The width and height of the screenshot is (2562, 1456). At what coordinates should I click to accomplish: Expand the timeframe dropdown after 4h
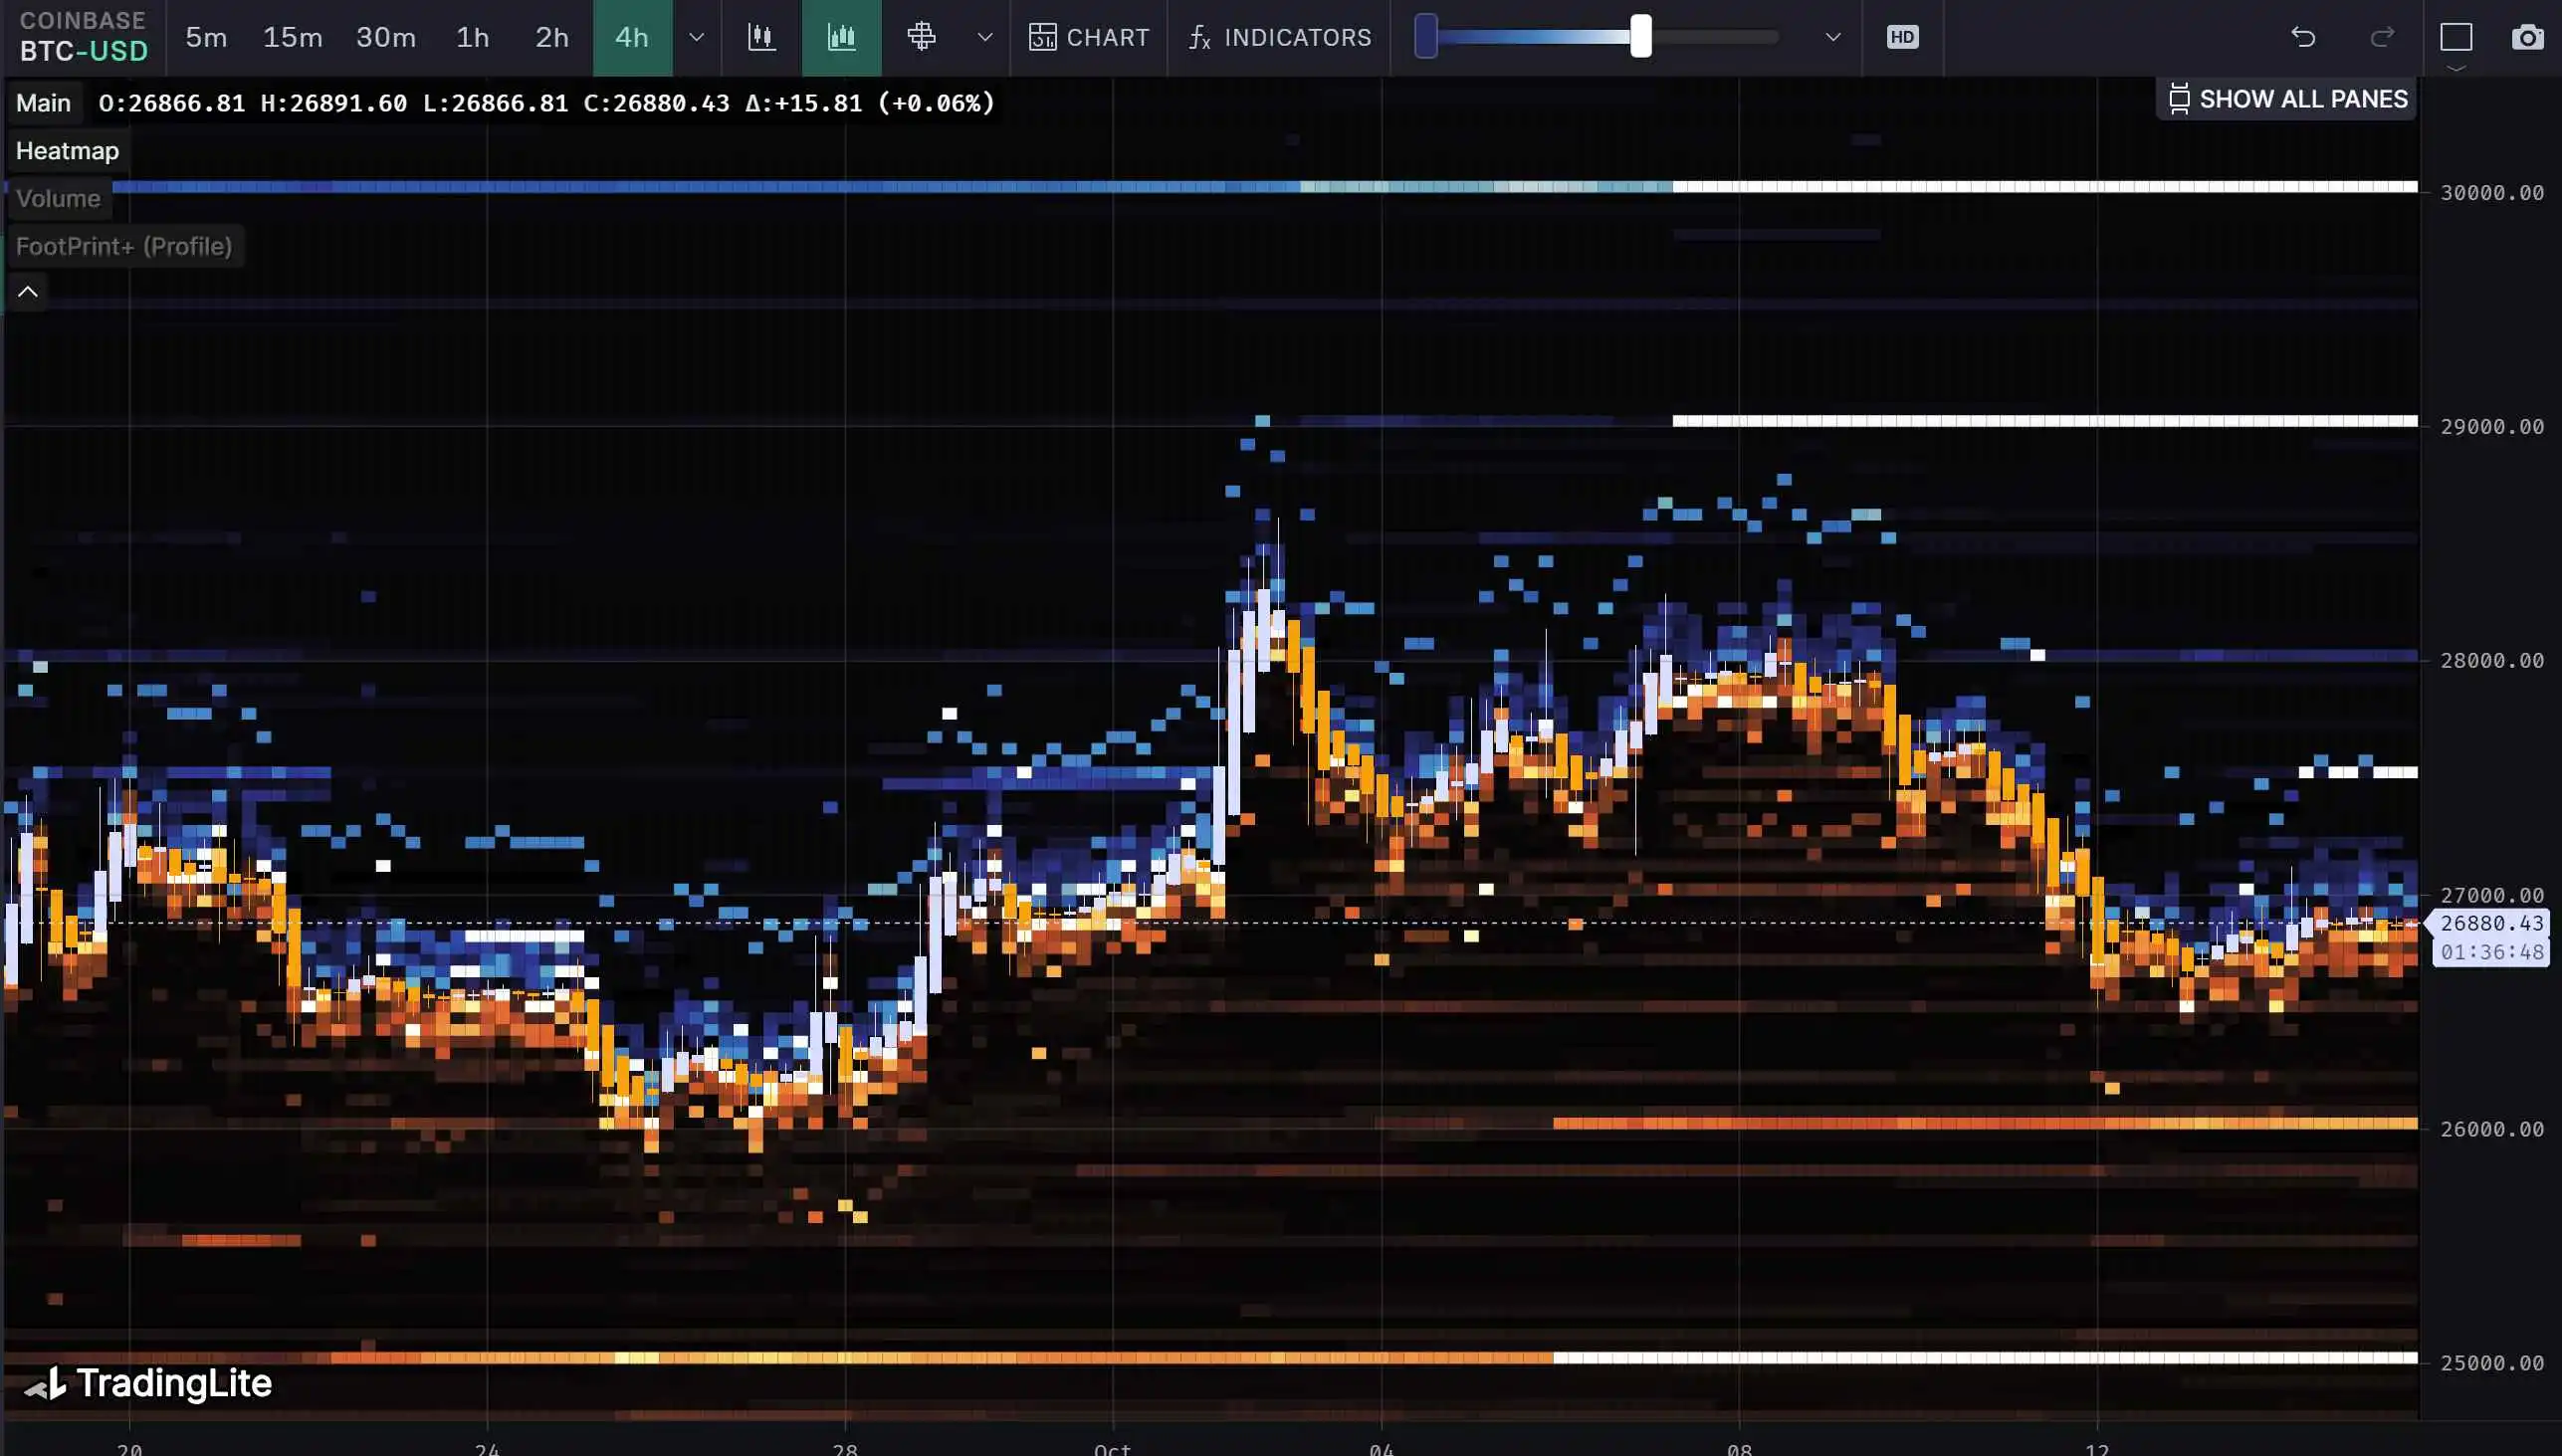697,38
